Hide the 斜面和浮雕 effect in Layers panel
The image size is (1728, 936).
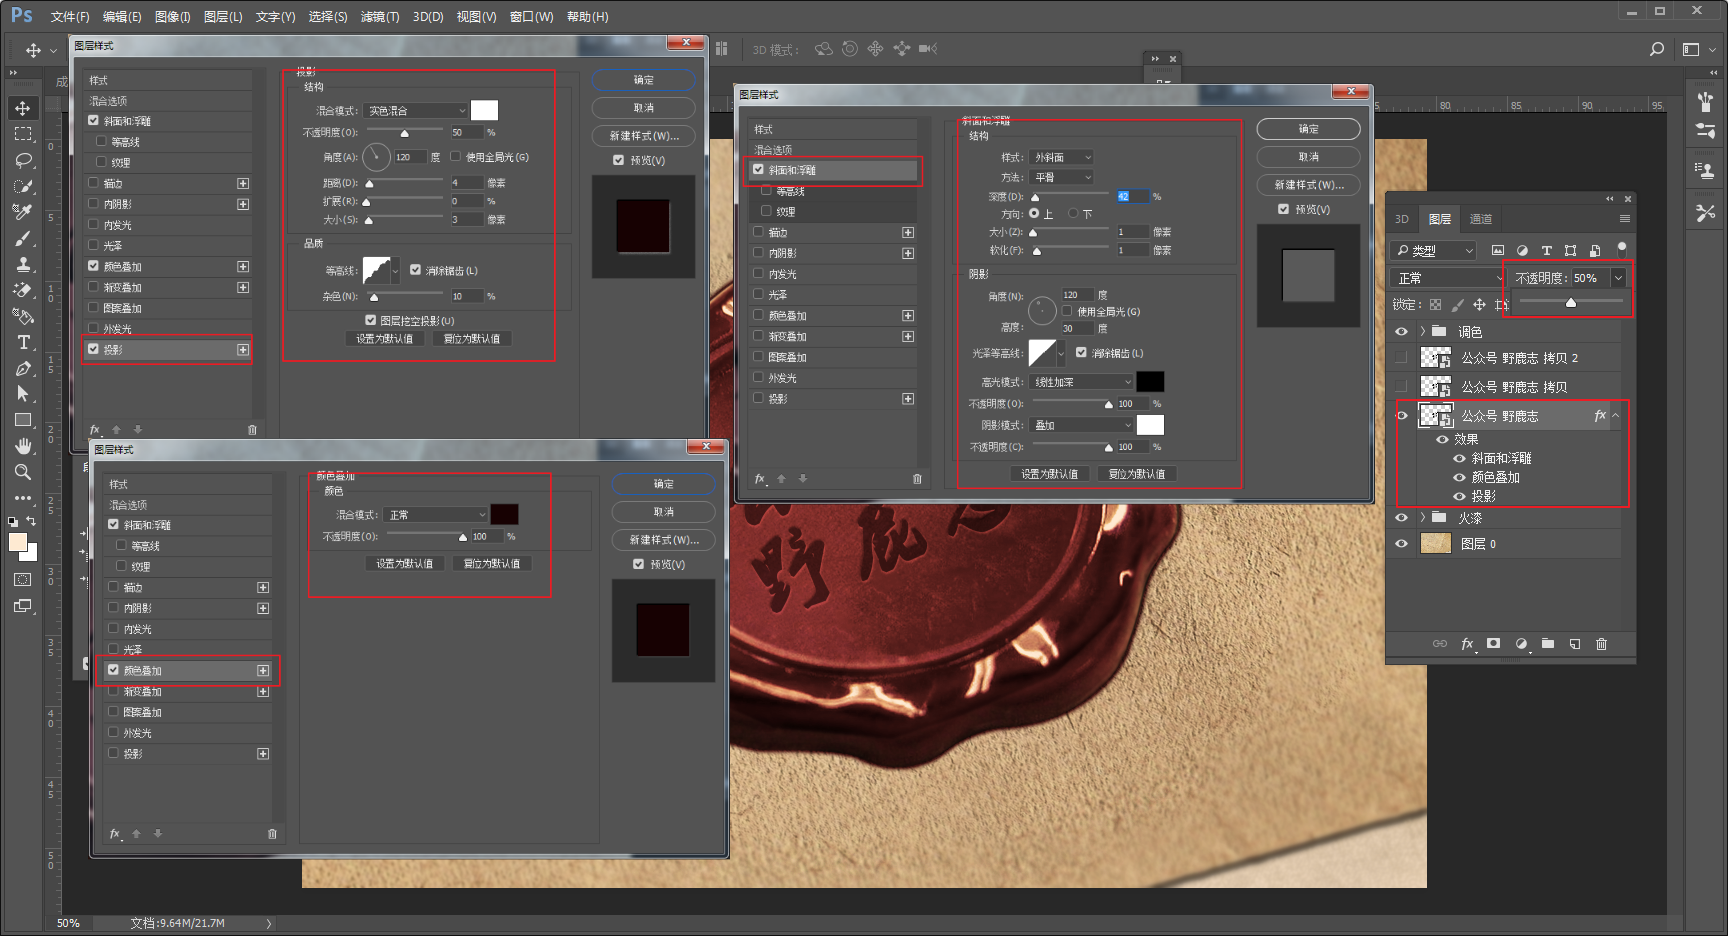coord(1459,459)
